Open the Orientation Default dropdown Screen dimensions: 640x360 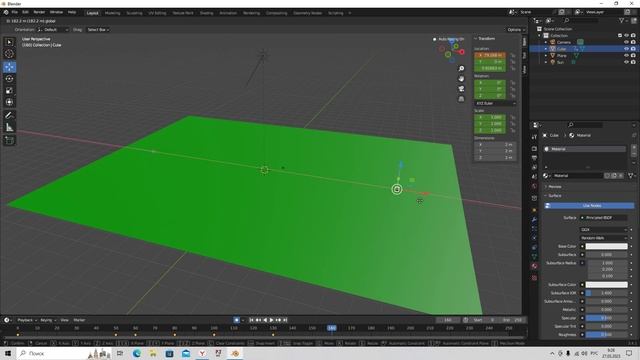pos(53,30)
